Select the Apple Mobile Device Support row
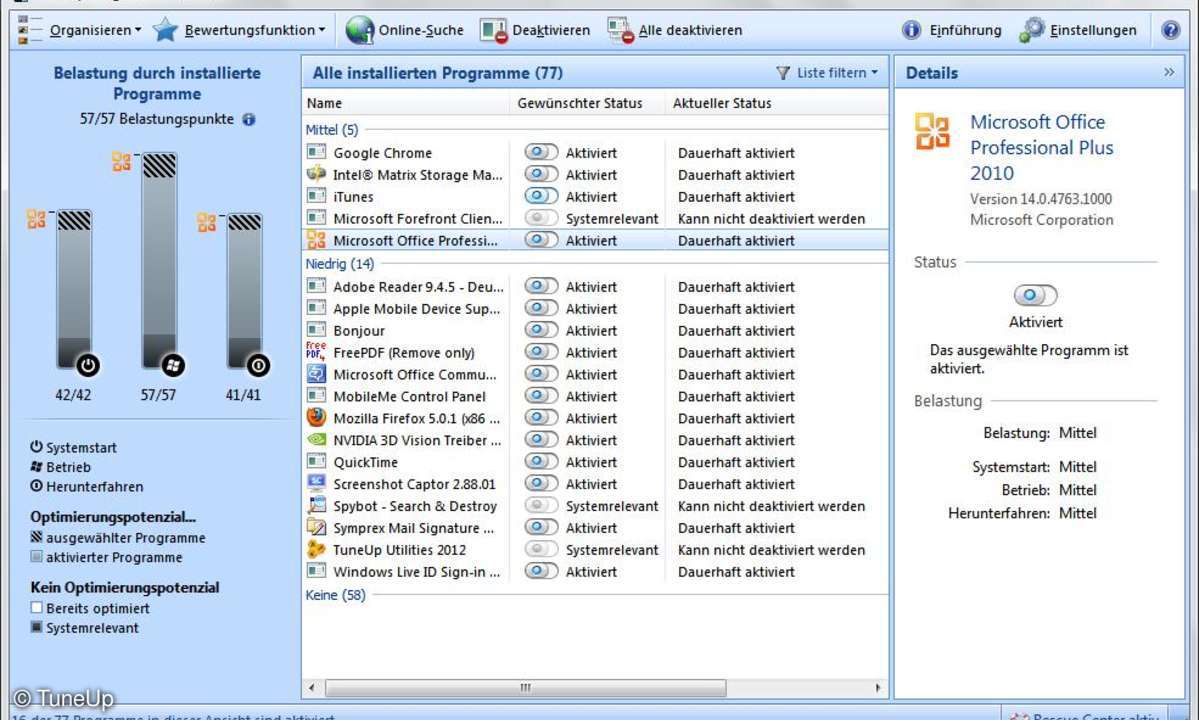Image resolution: width=1199 pixels, height=720 pixels. (x=596, y=308)
